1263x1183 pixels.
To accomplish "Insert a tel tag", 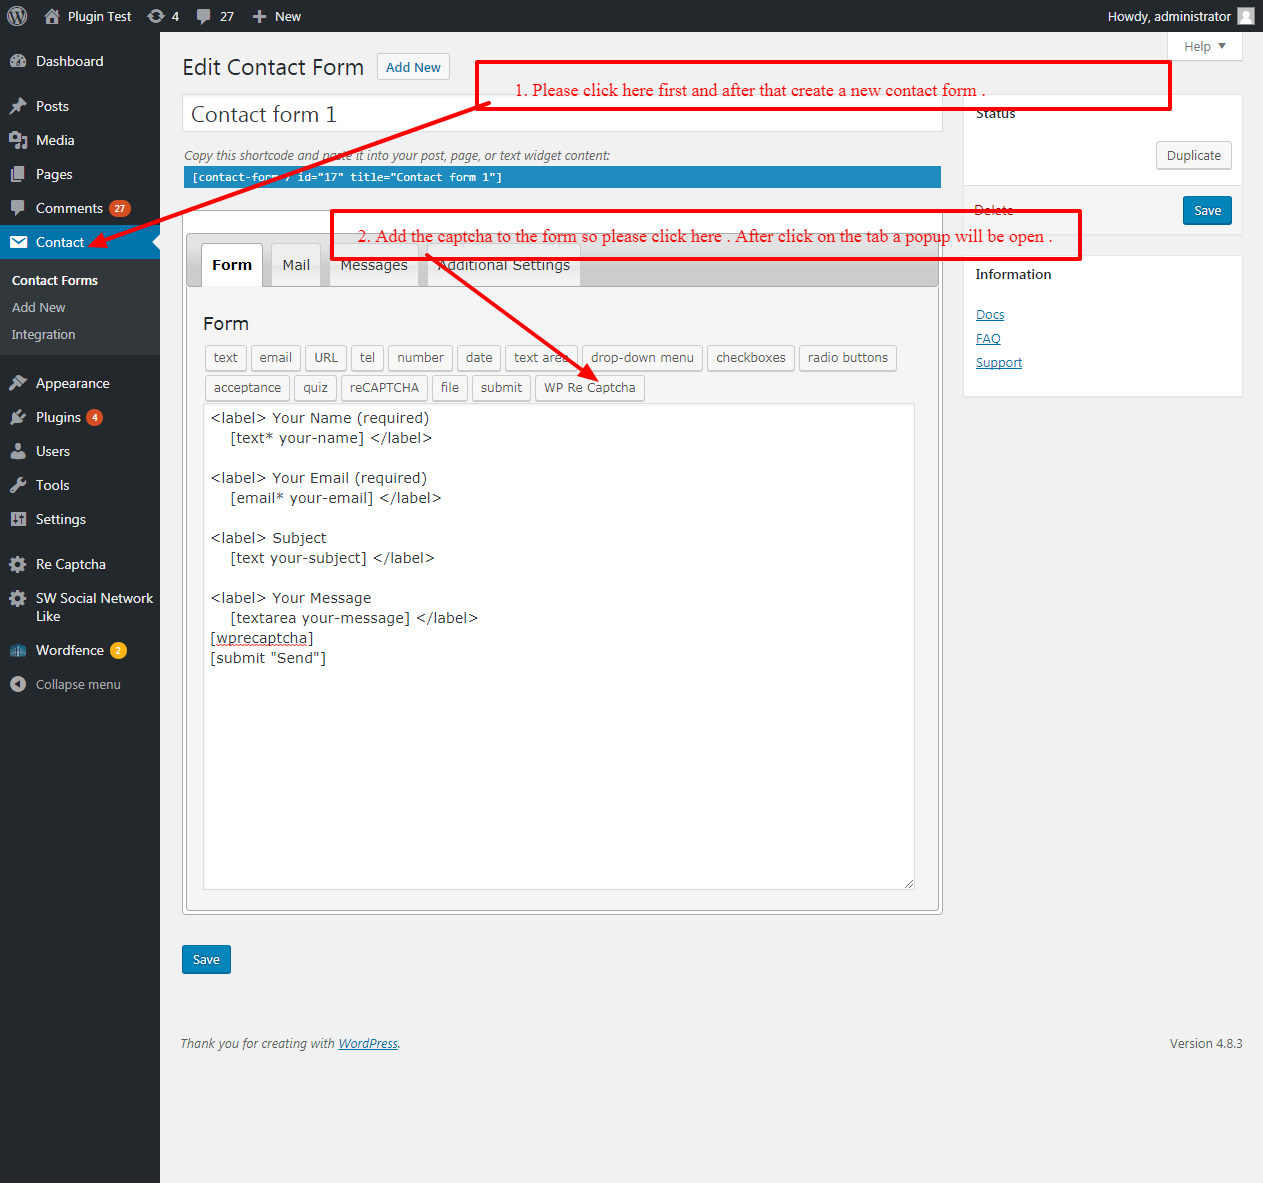I will (367, 358).
